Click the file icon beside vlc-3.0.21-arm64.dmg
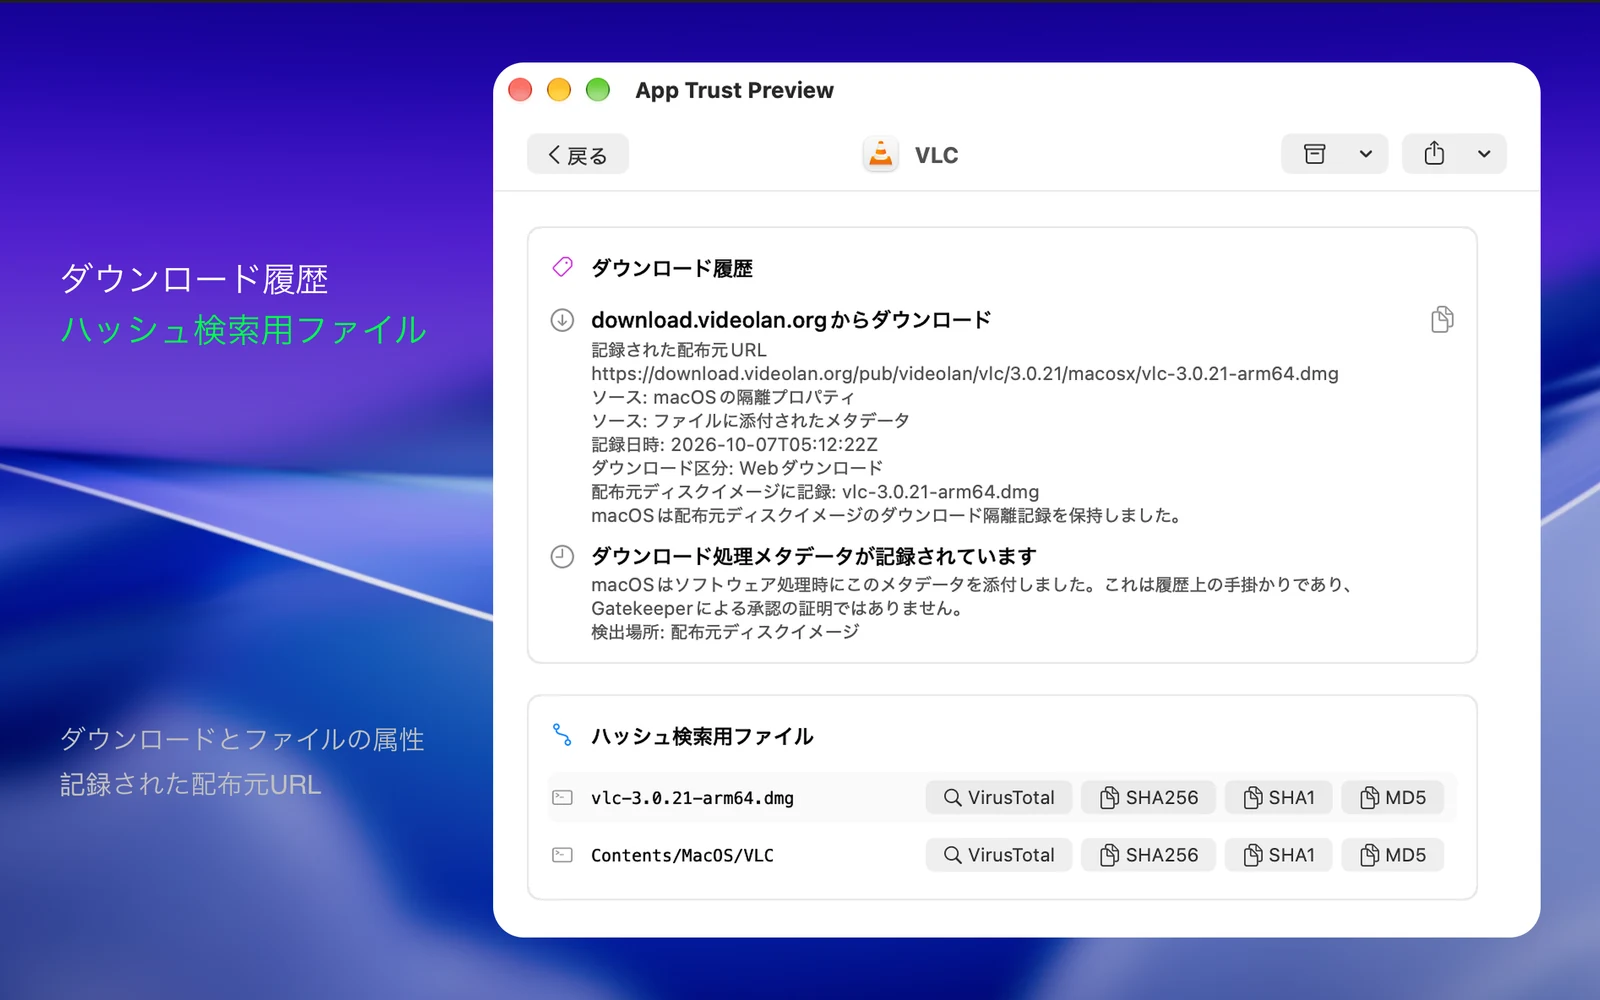This screenshot has height=1000, width=1600. click(x=562, y=797)
